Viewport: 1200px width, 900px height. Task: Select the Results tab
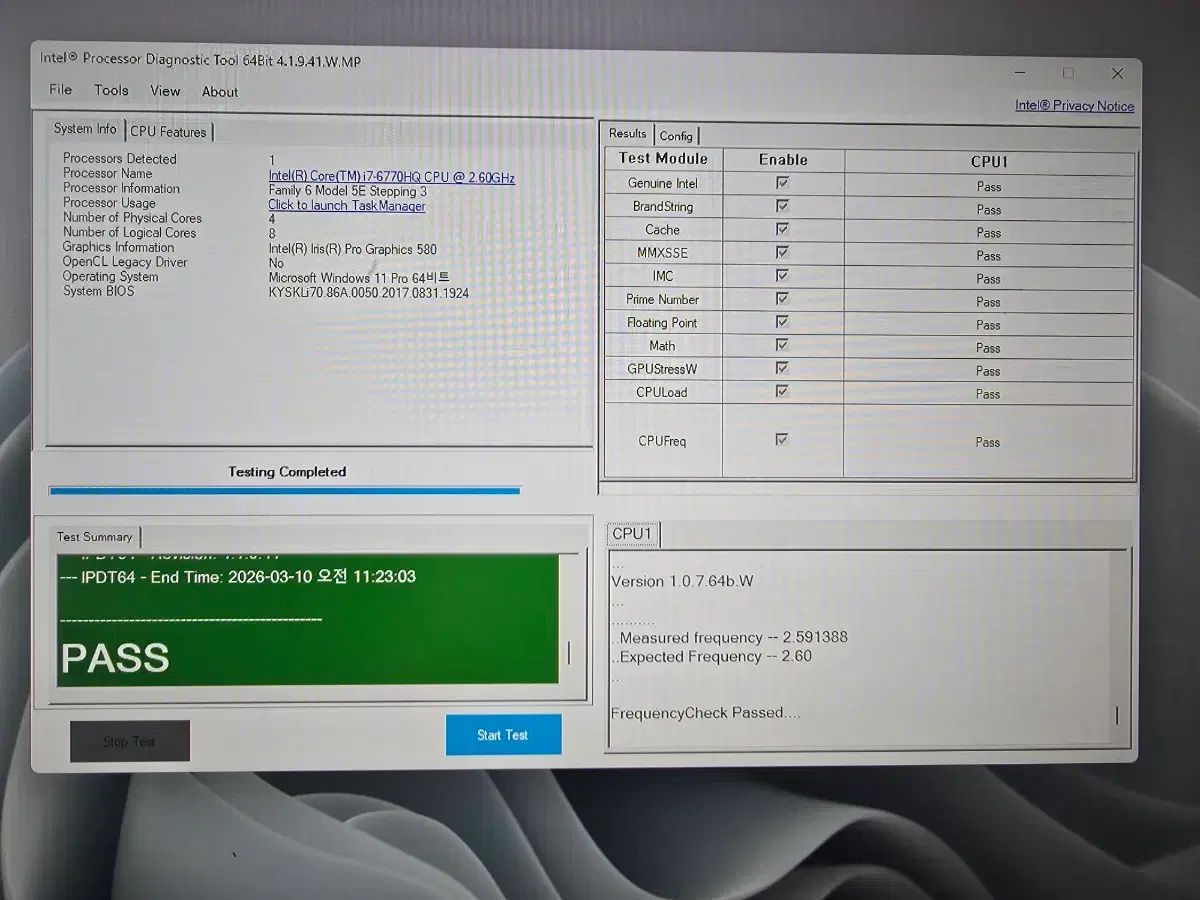[628, 133]
